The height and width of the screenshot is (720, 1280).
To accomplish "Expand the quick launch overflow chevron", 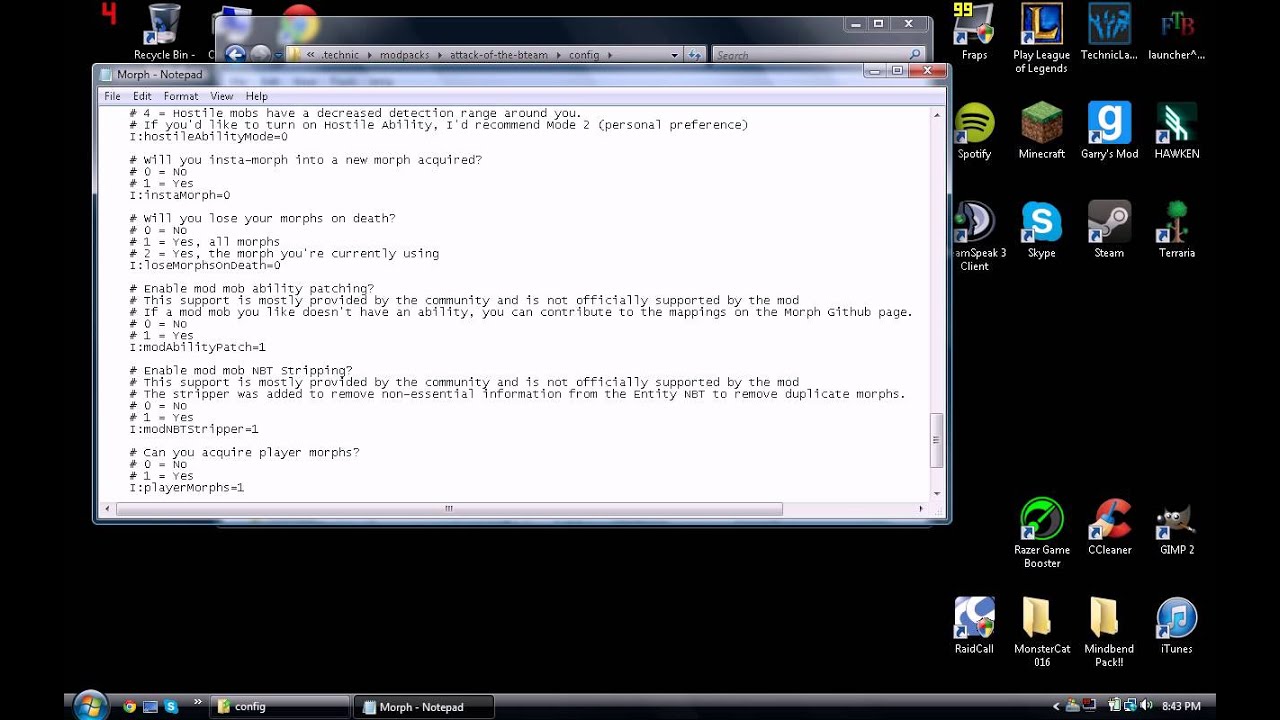I will tap(197, 701).
